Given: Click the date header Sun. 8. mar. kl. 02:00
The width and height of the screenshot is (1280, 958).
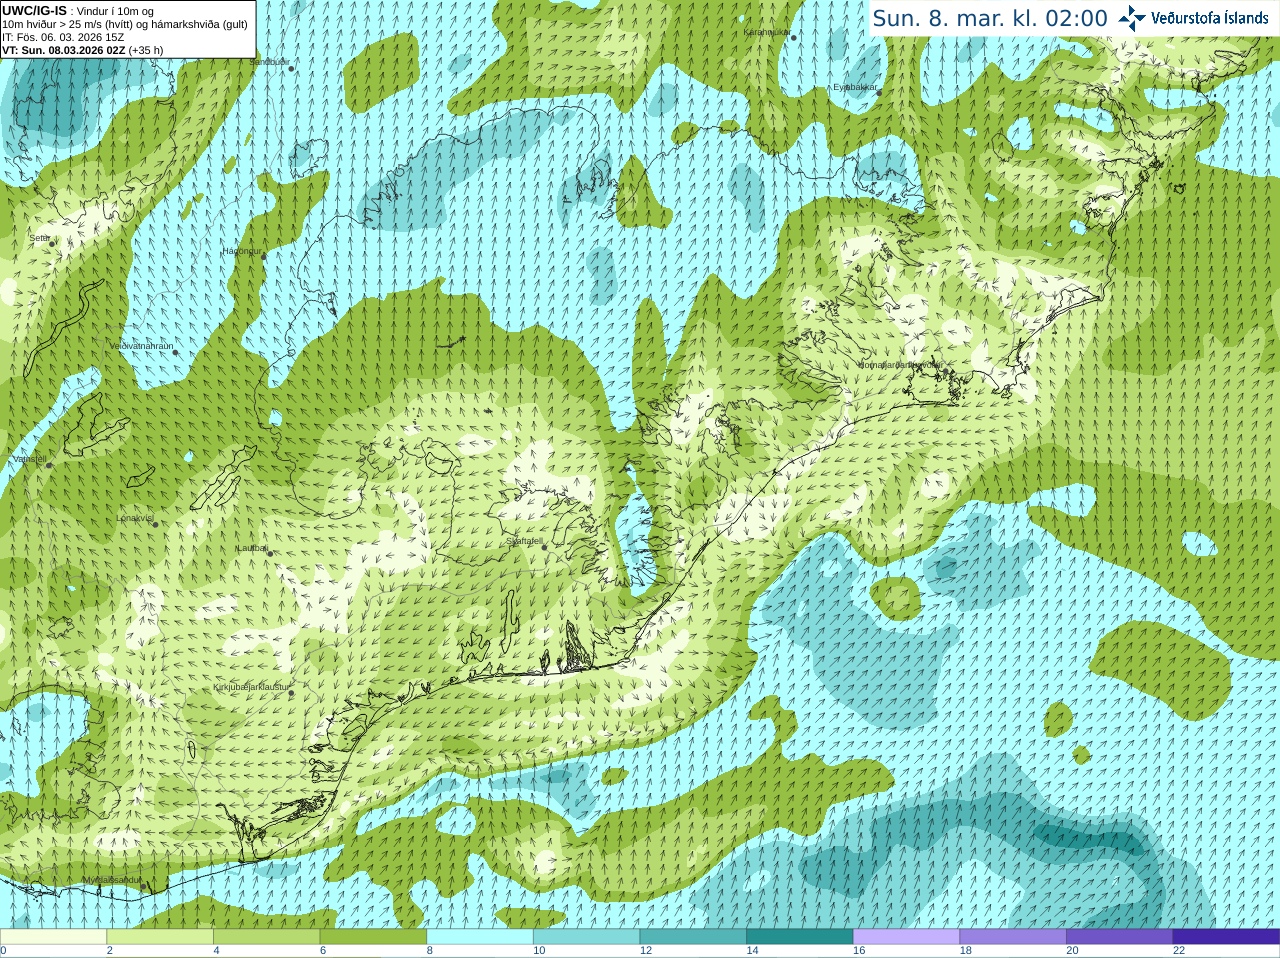Looking at the screenshot, I should 990,18.
